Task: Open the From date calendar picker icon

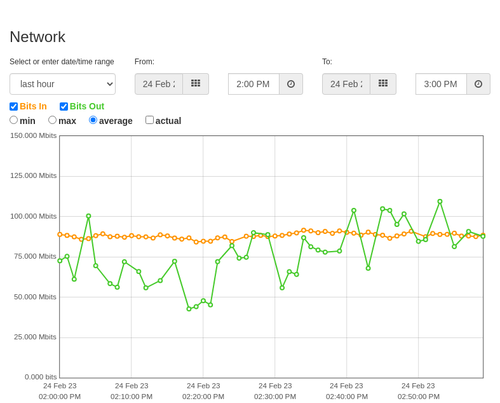Action: (x=196, y=84)
